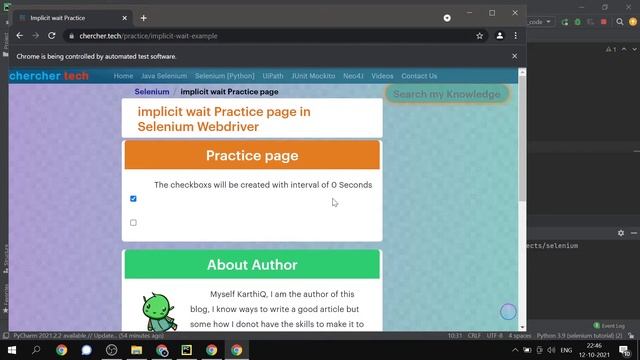Click PyCharm update available status message

tap(89, 336)
